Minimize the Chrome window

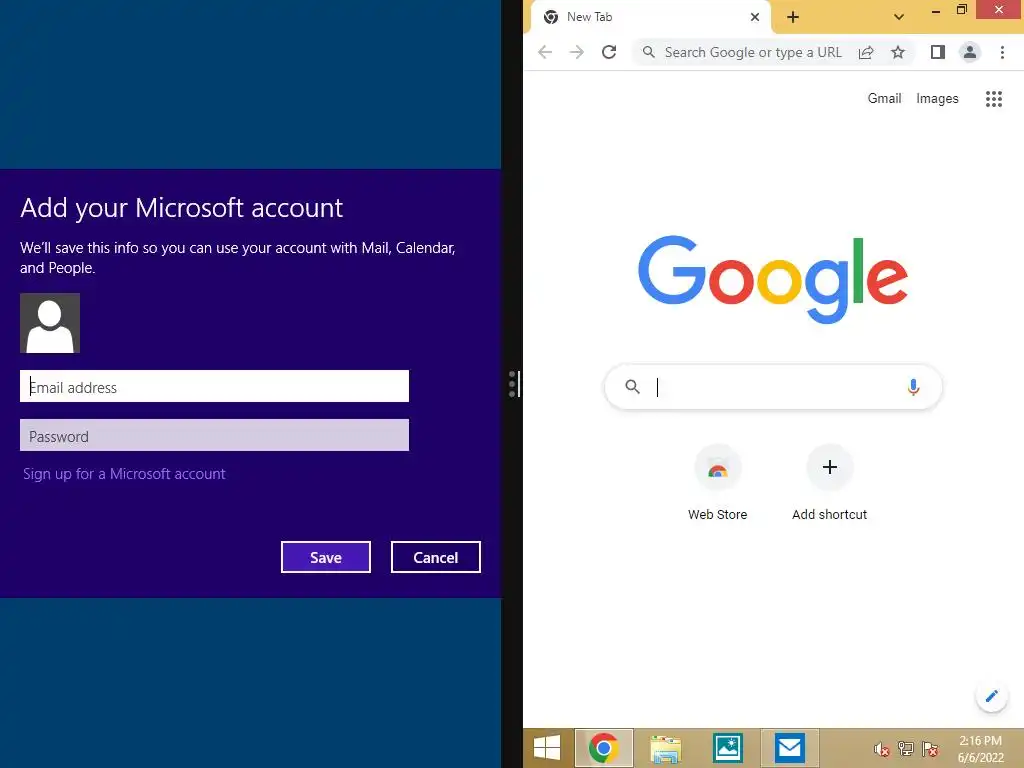click(x=936, y=10)
